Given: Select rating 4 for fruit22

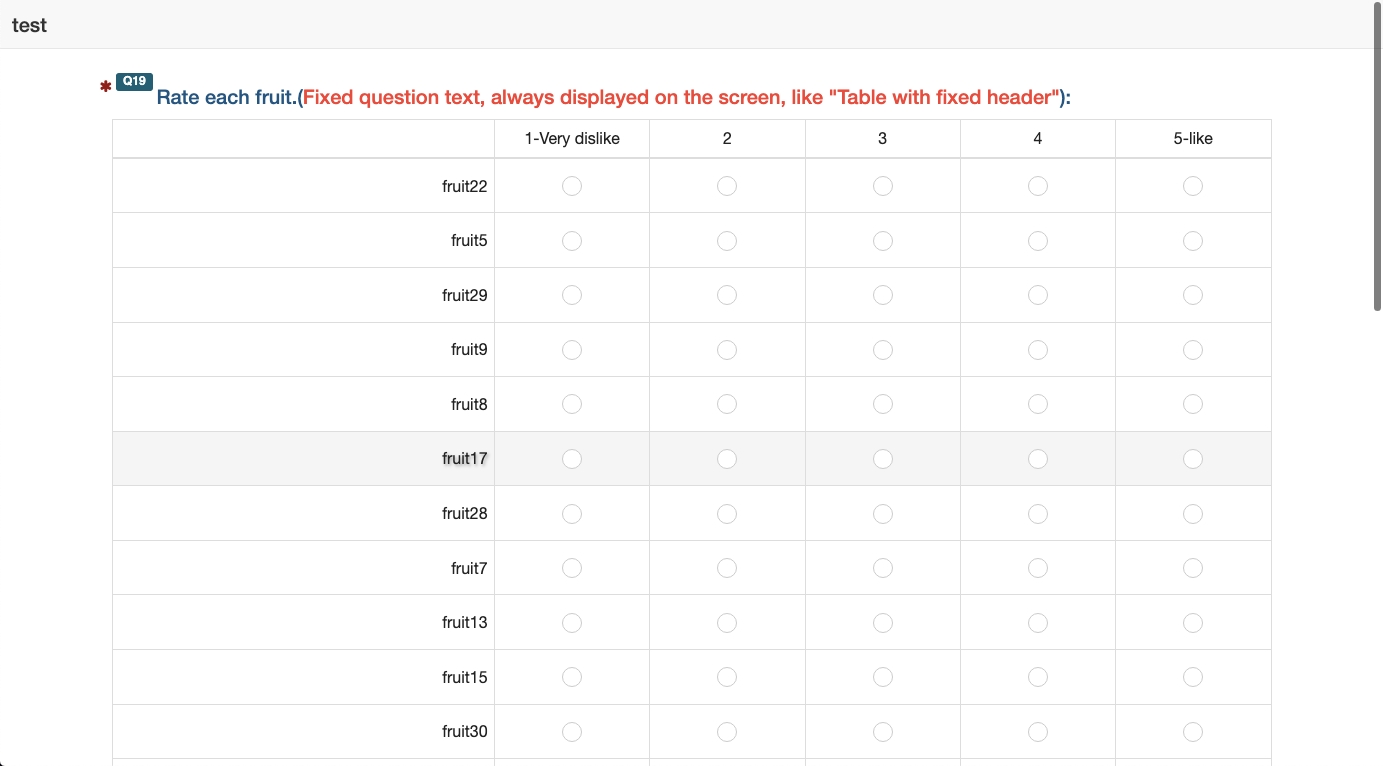Looking at the screenshot, I should click(1038, 186).
